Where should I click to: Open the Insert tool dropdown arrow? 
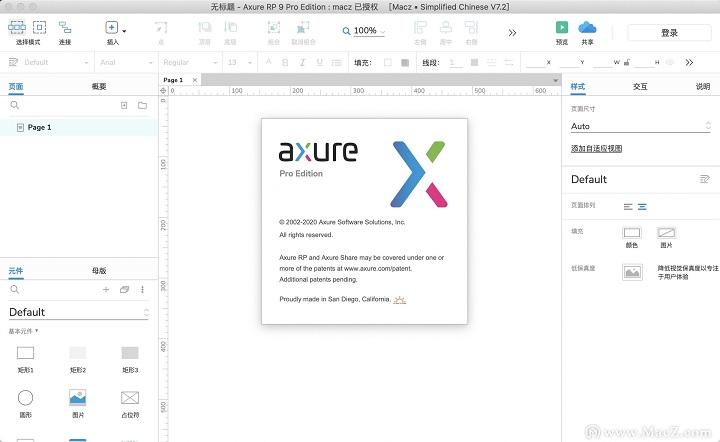click(x=124, y=31)
